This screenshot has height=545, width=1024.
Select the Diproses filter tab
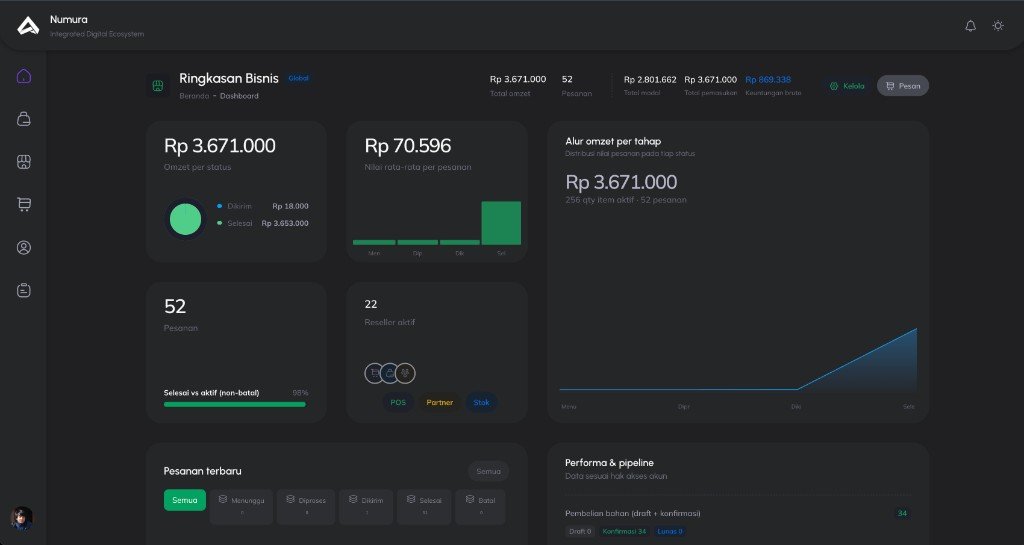(x=306, y=506)
